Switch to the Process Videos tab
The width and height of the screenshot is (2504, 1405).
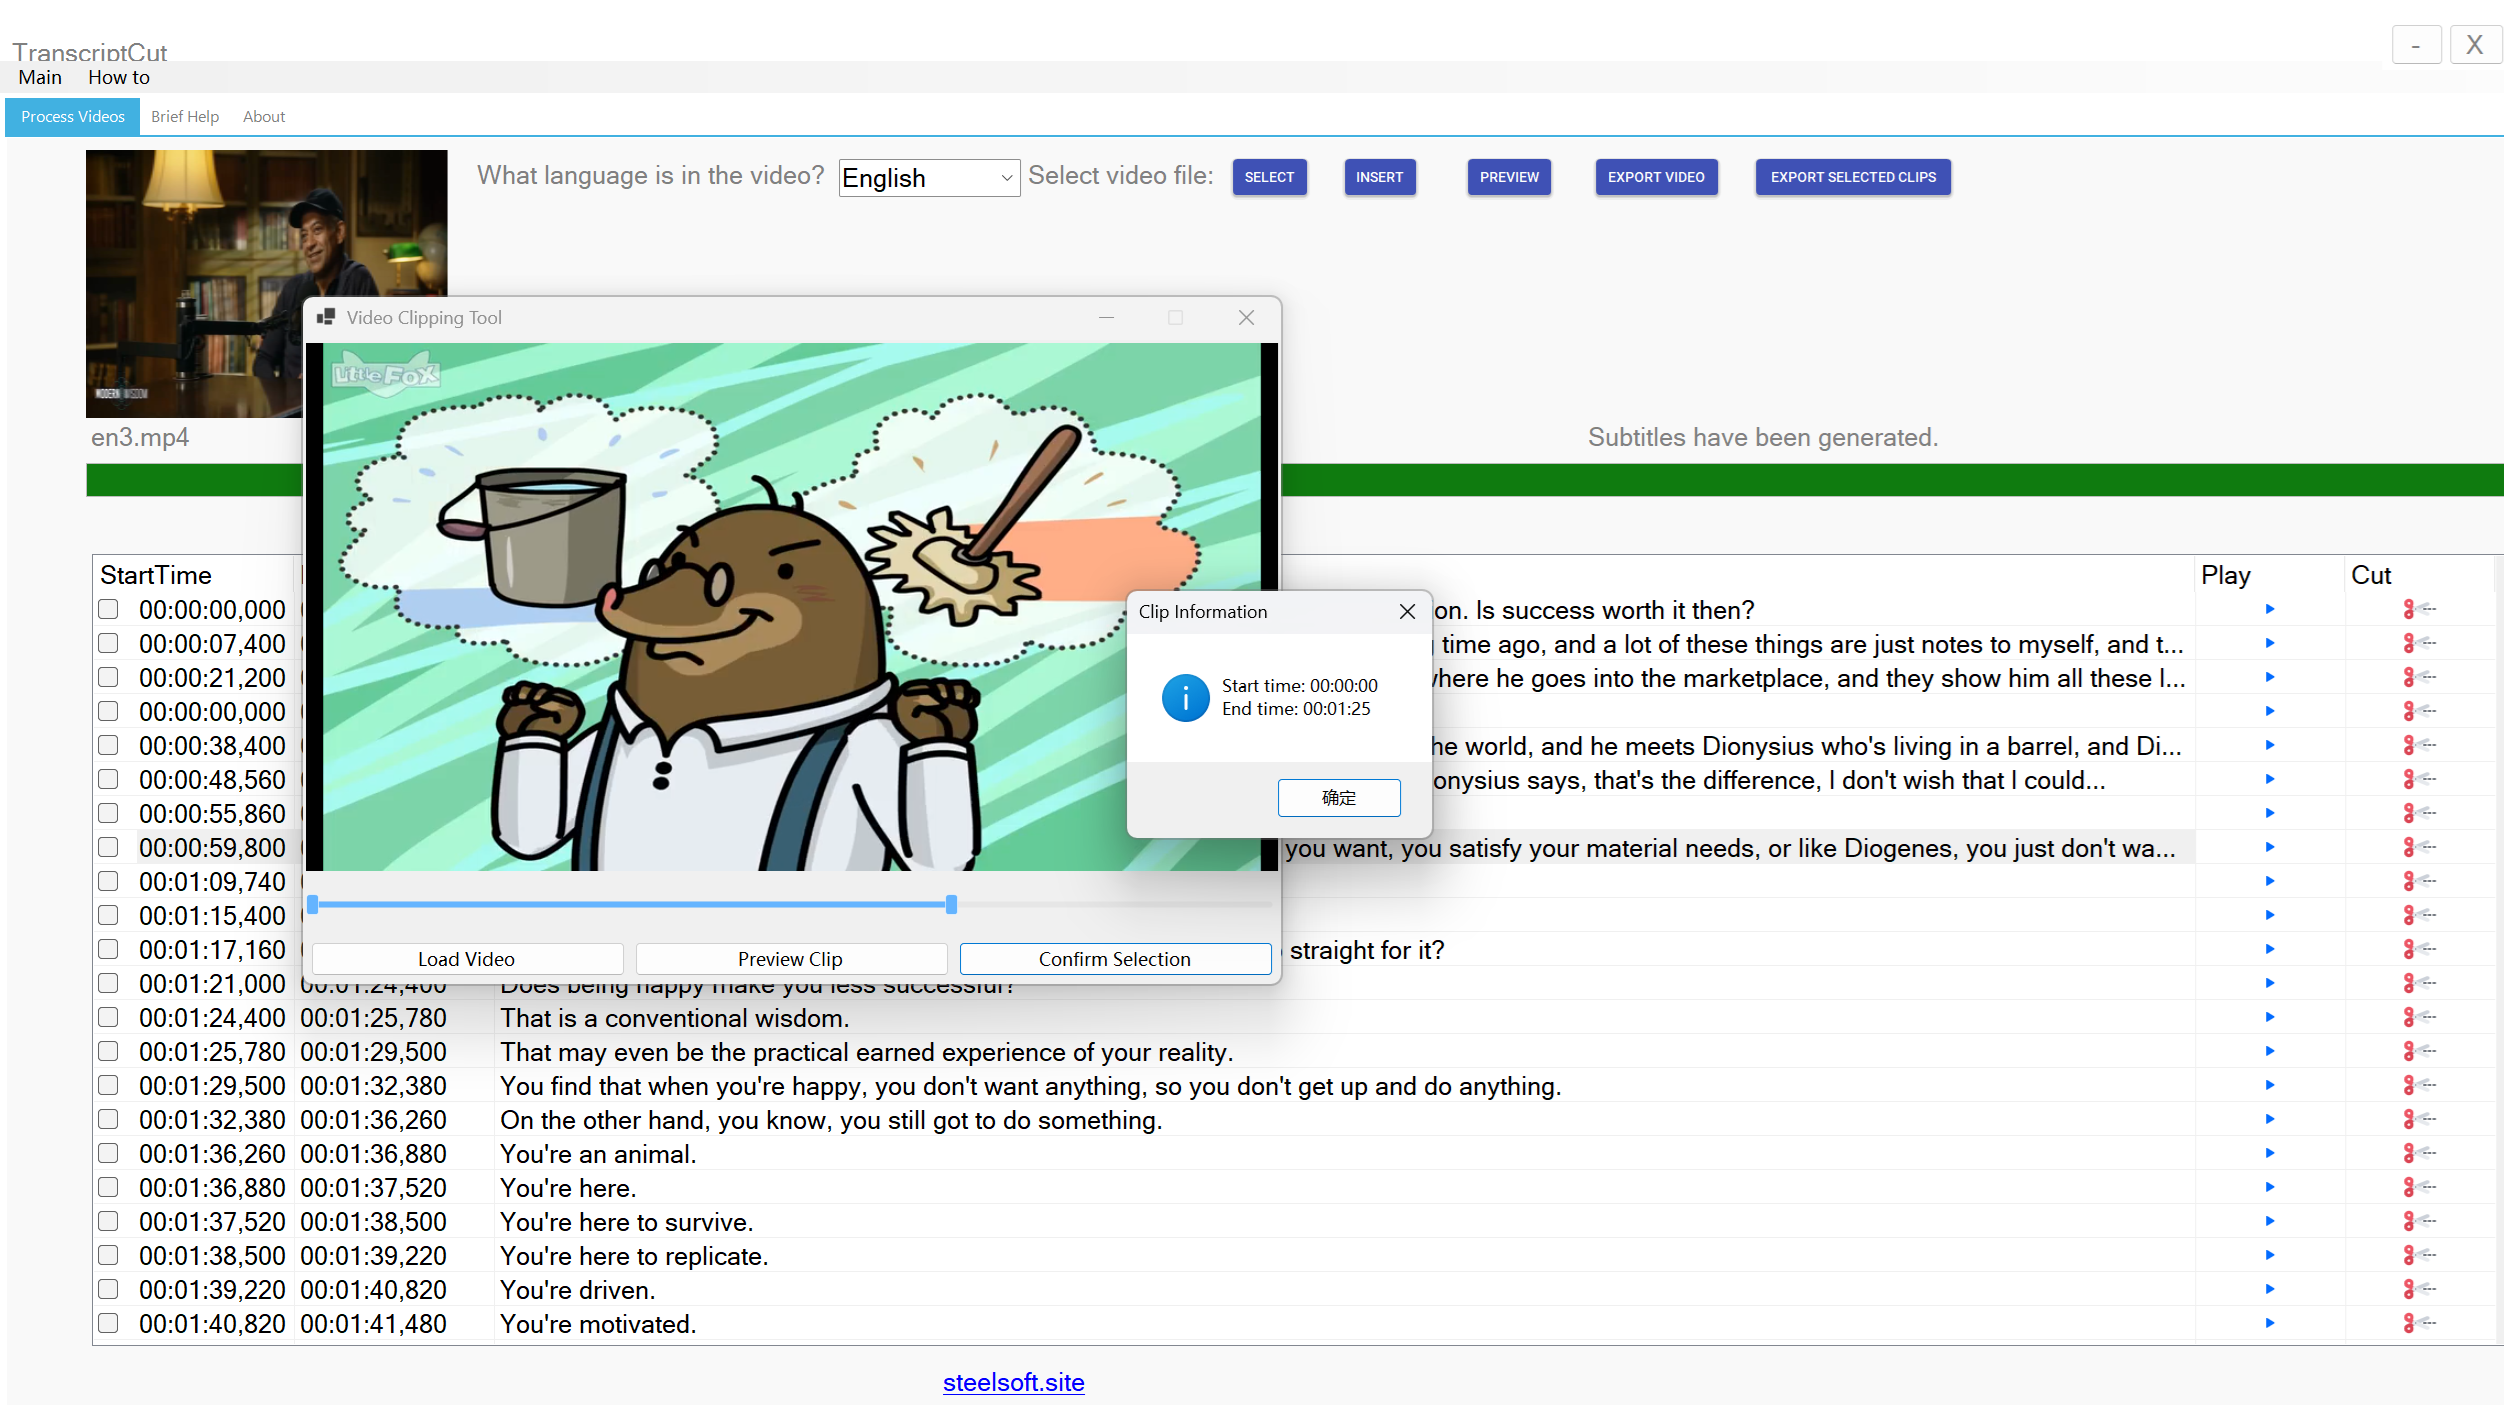tap(73, 117)
